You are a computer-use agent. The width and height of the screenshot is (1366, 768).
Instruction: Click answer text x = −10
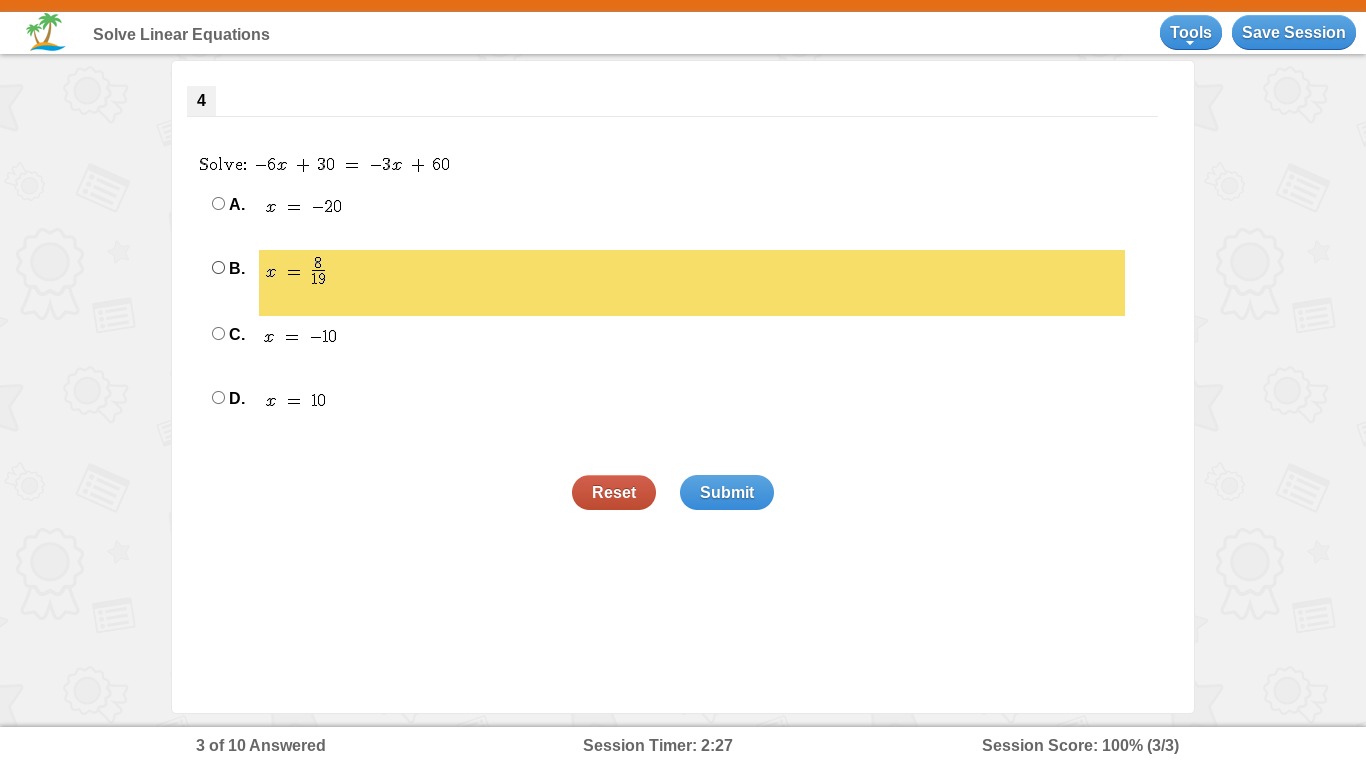click(x=301, y=337)
